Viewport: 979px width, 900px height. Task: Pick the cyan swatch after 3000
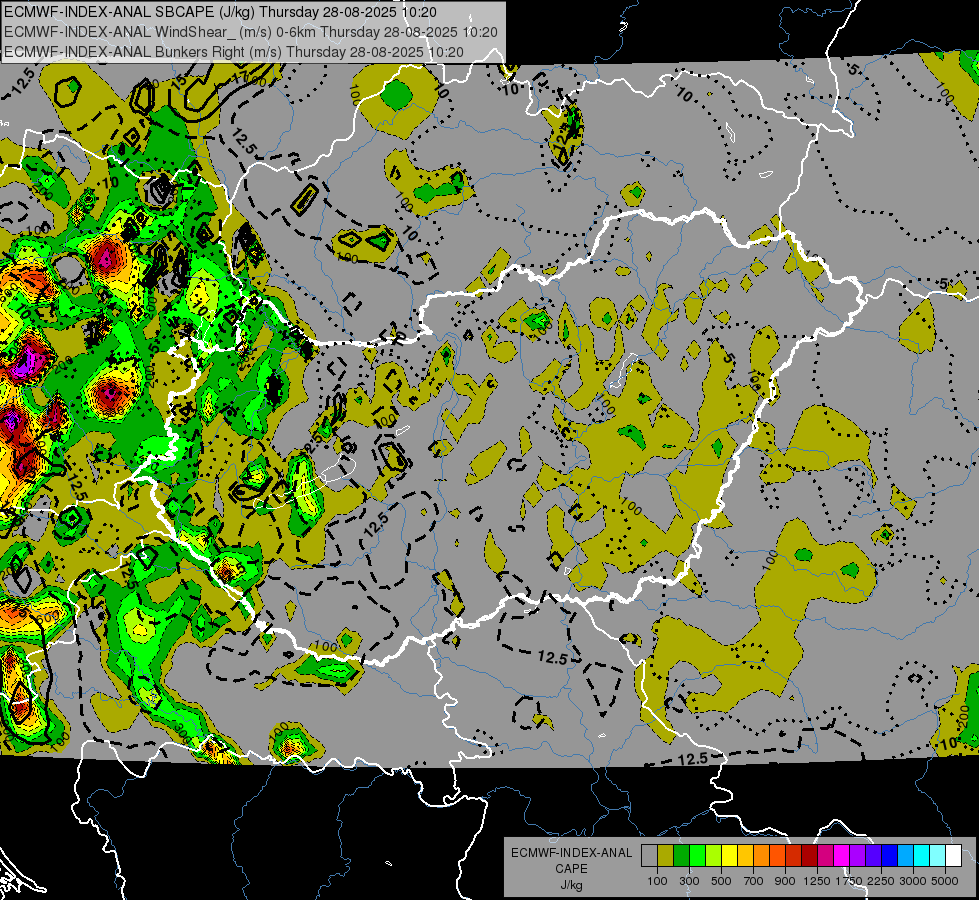[922, 855]
